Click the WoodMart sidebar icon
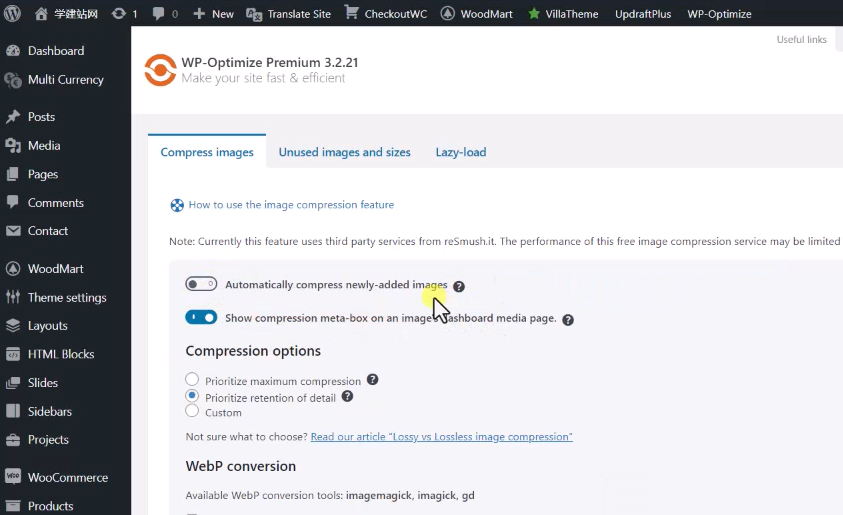This screenshot has width=843, height=515. tap(13, 269)
